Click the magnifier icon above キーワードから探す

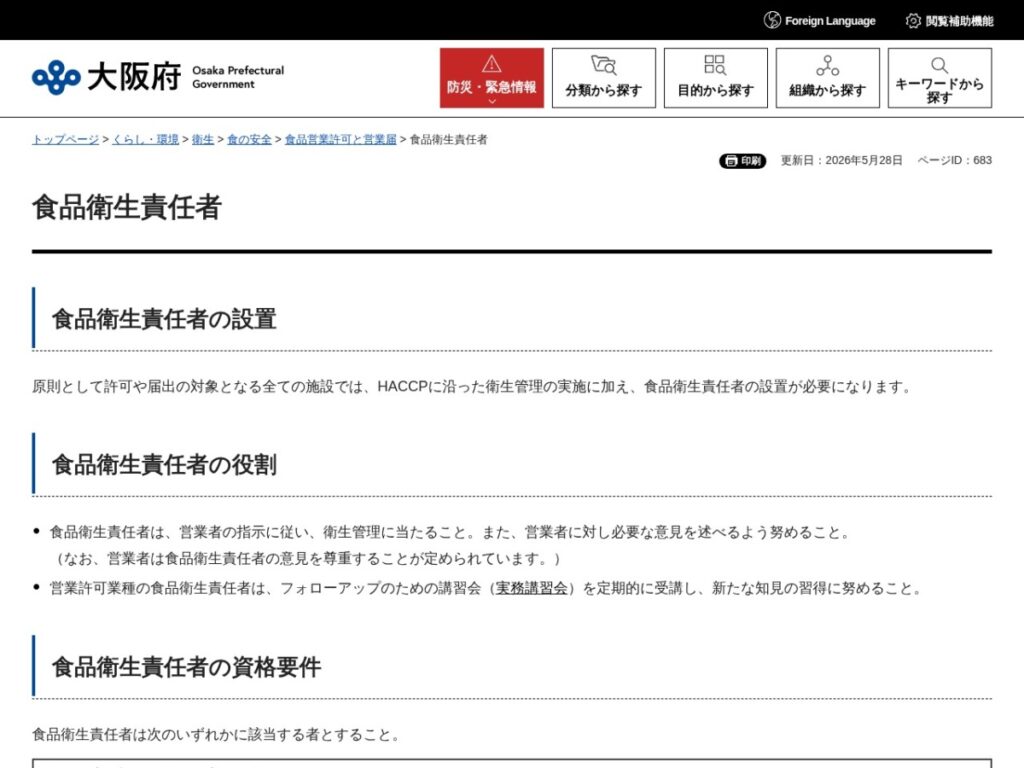coord(939,65)
